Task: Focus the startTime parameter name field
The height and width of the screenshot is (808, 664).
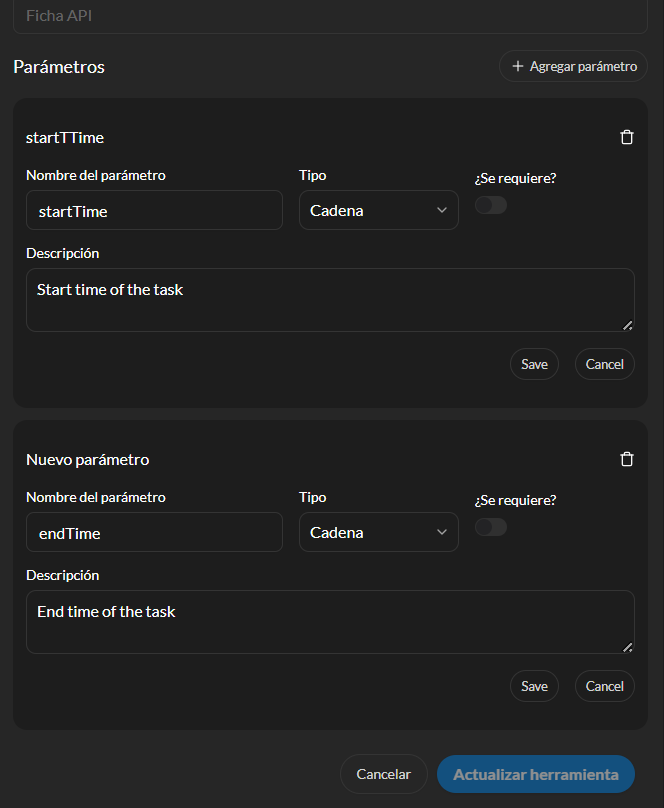Action: point(155,210)
